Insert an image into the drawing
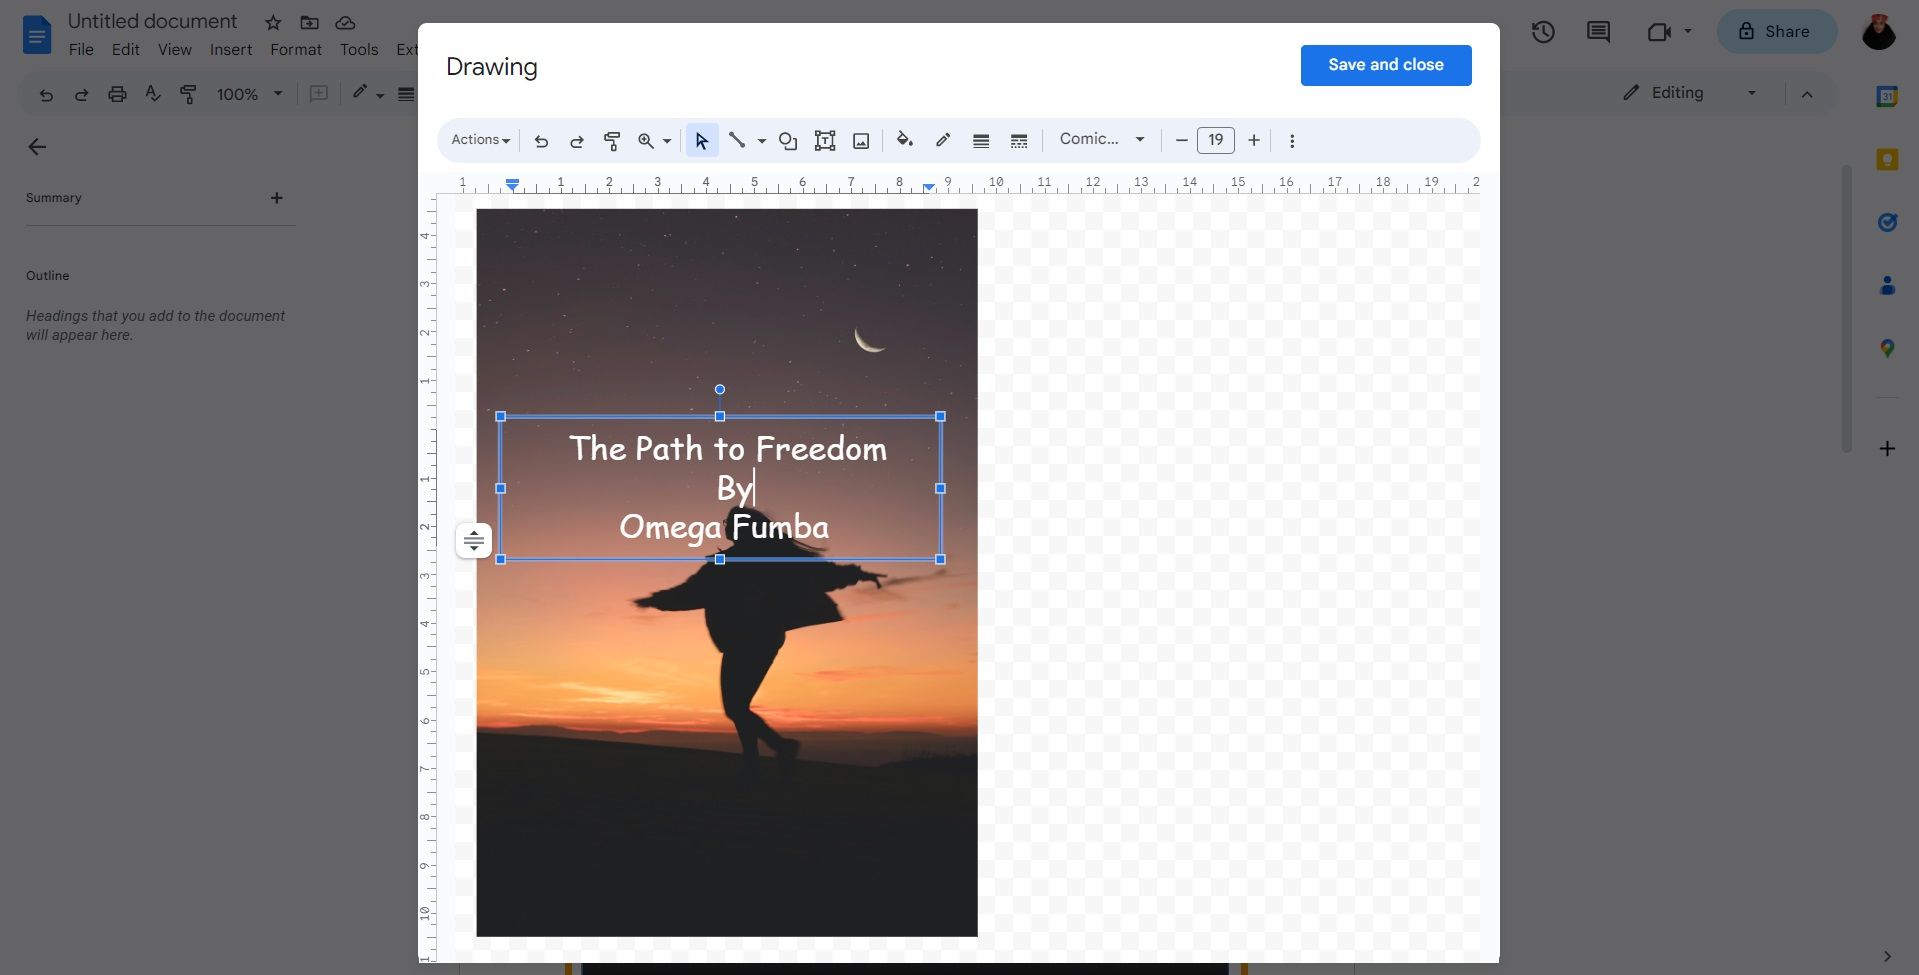 [860, 140]
